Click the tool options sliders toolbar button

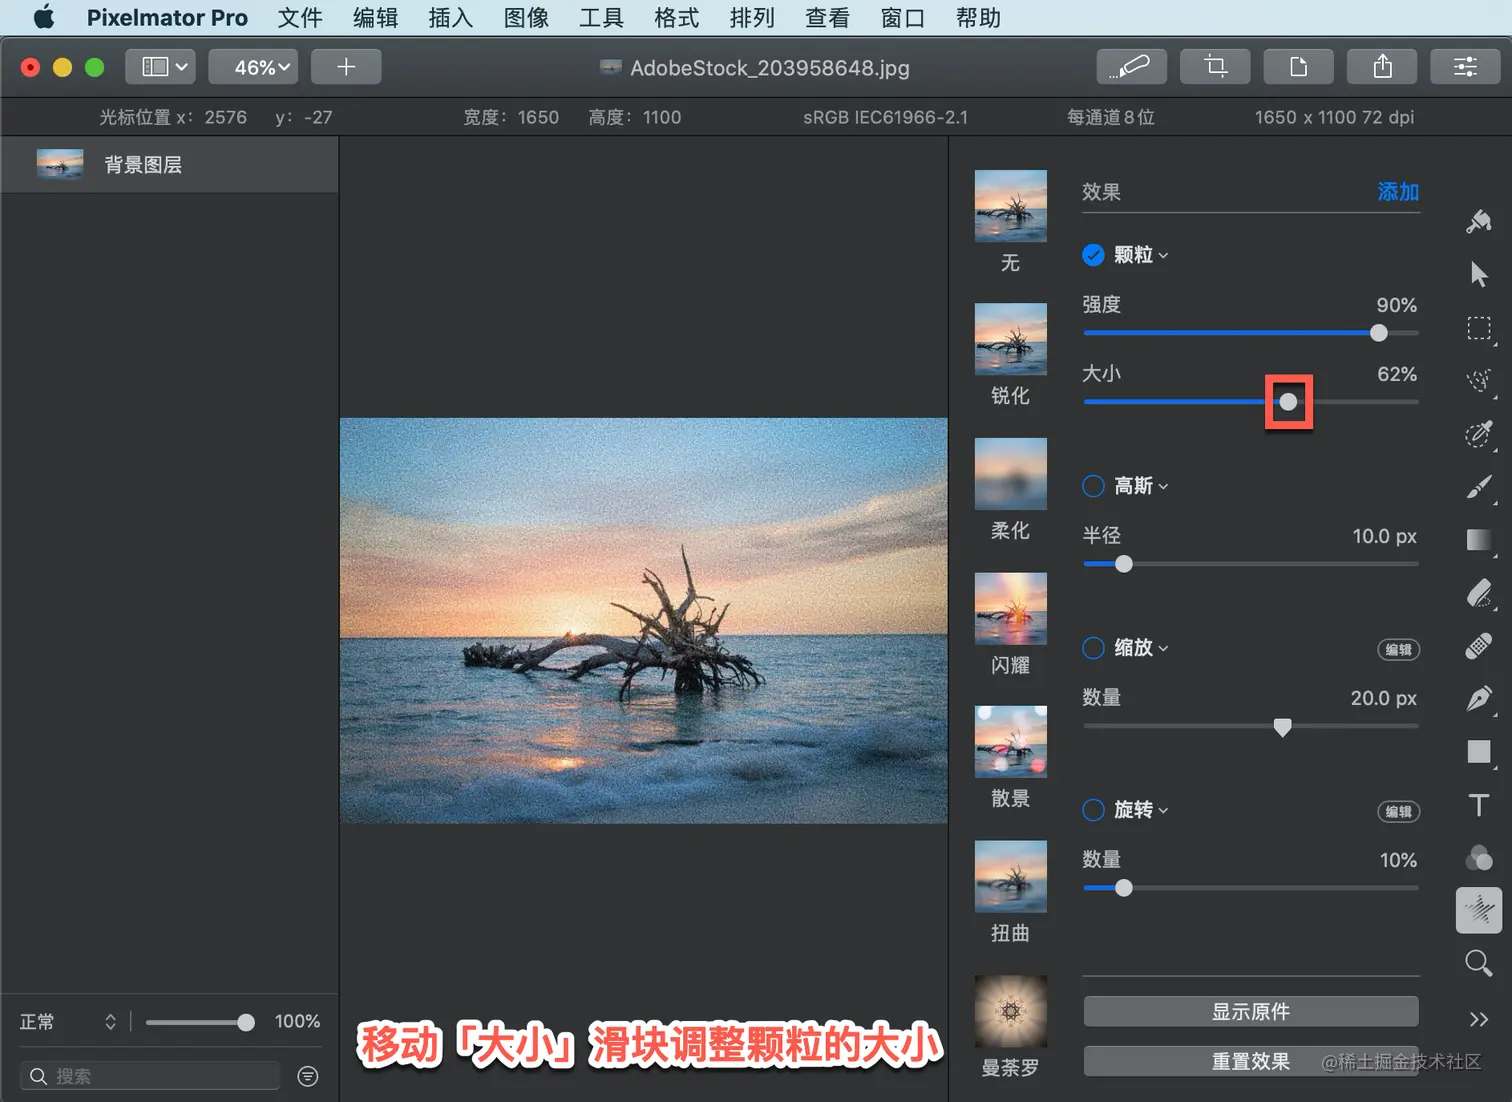coord(1465,67)
